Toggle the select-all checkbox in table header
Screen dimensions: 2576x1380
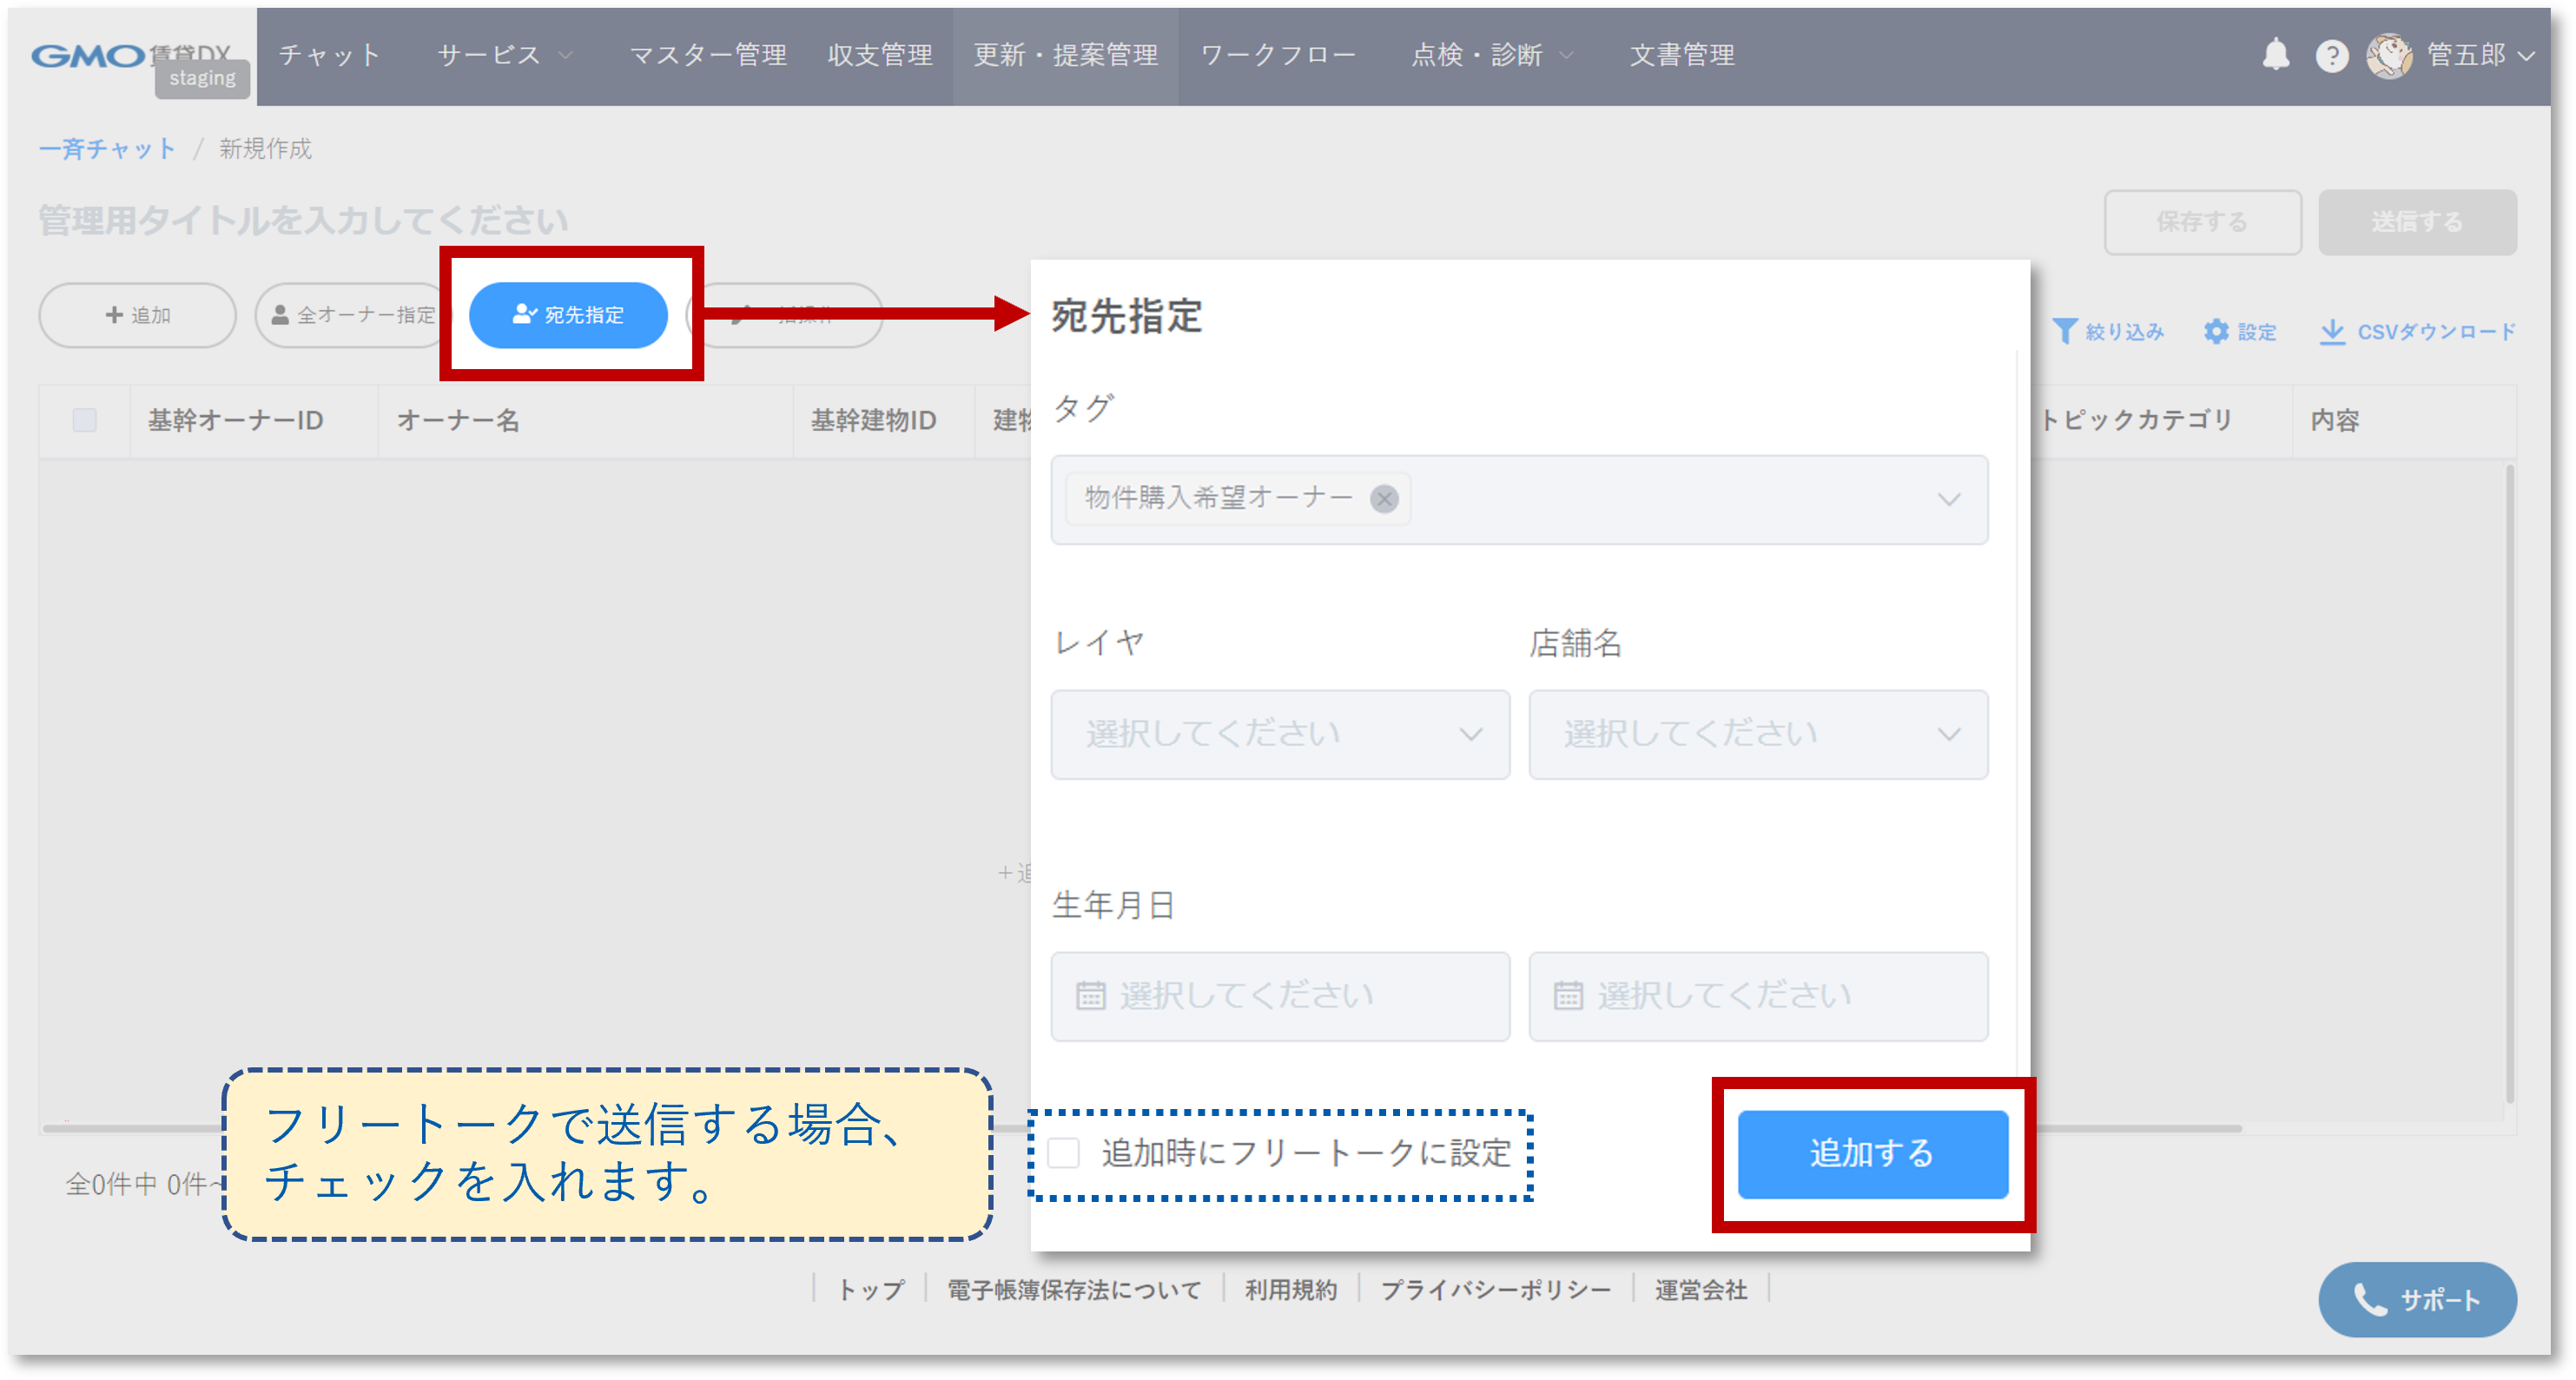tap(85, 420)
